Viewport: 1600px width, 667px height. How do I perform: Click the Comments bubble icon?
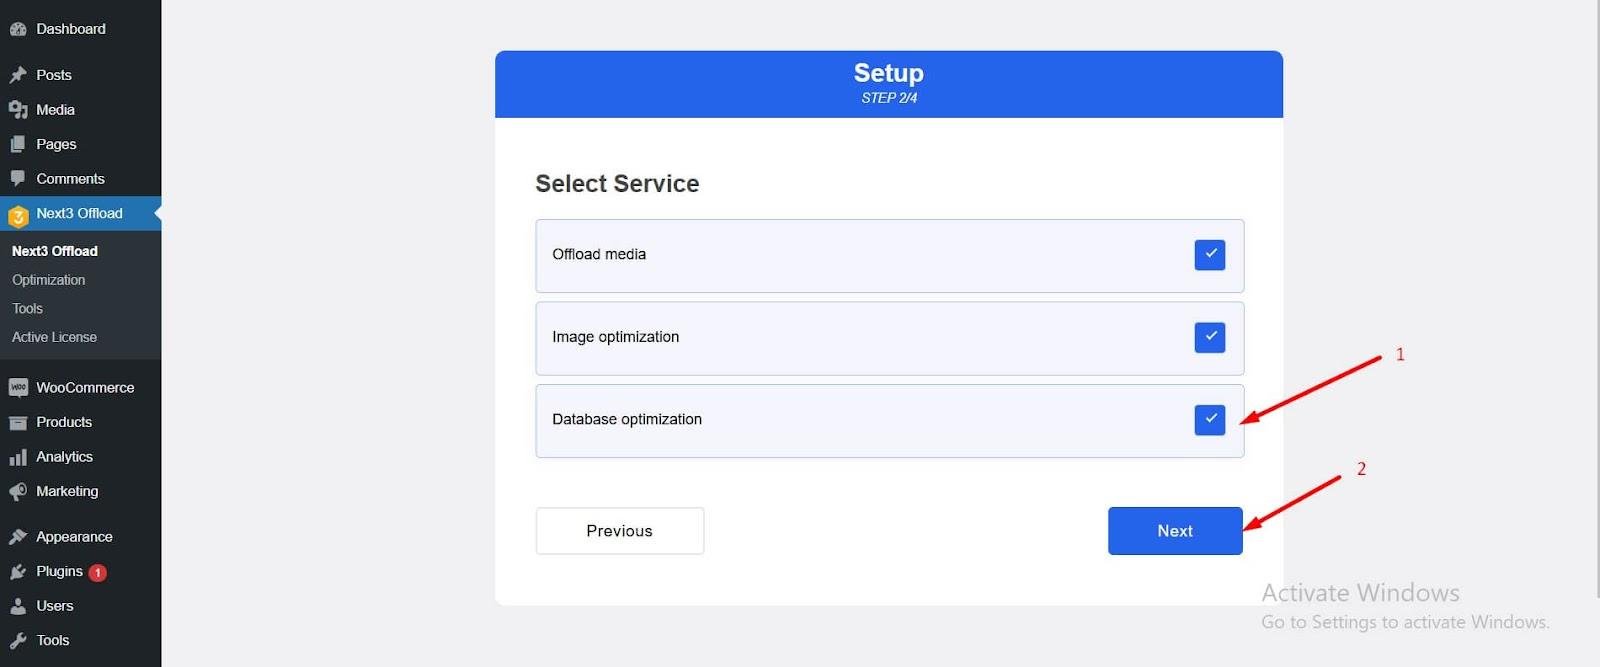pyautogui.click(x=18, y=179)
